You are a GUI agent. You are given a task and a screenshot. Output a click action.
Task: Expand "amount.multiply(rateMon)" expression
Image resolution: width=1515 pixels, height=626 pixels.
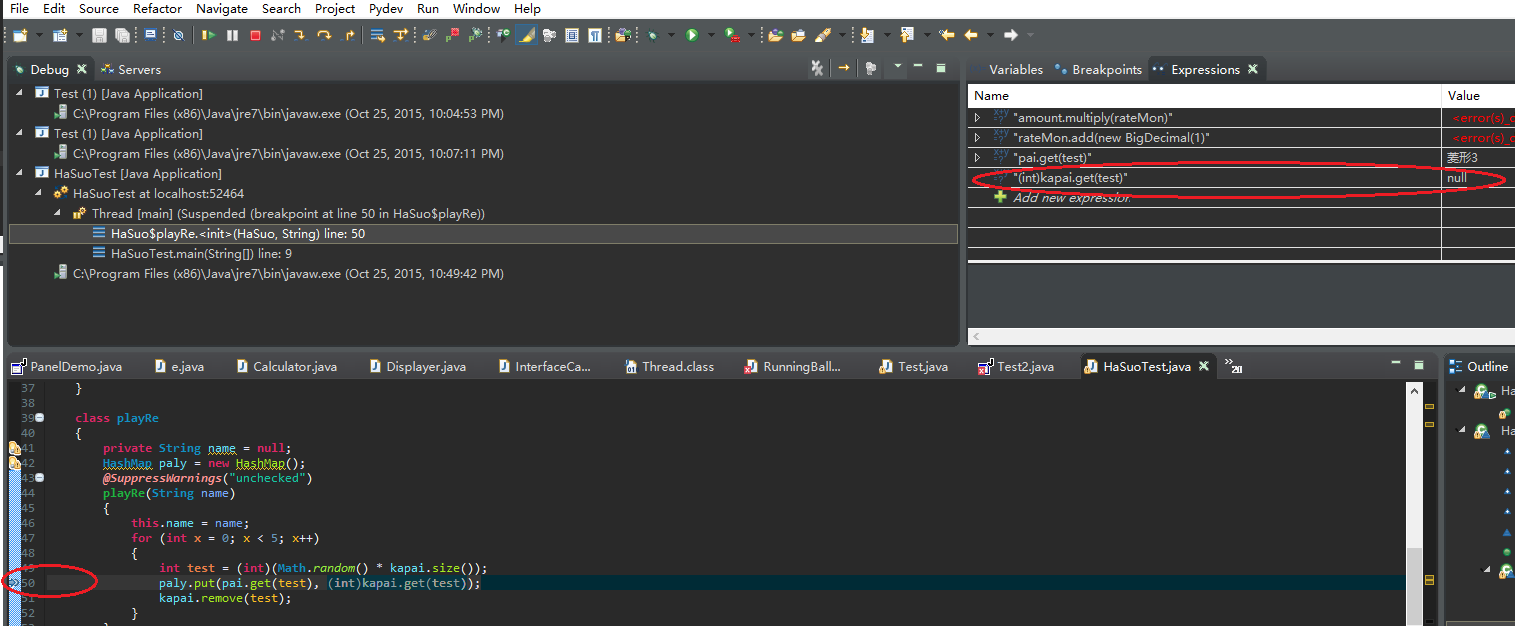978,118
